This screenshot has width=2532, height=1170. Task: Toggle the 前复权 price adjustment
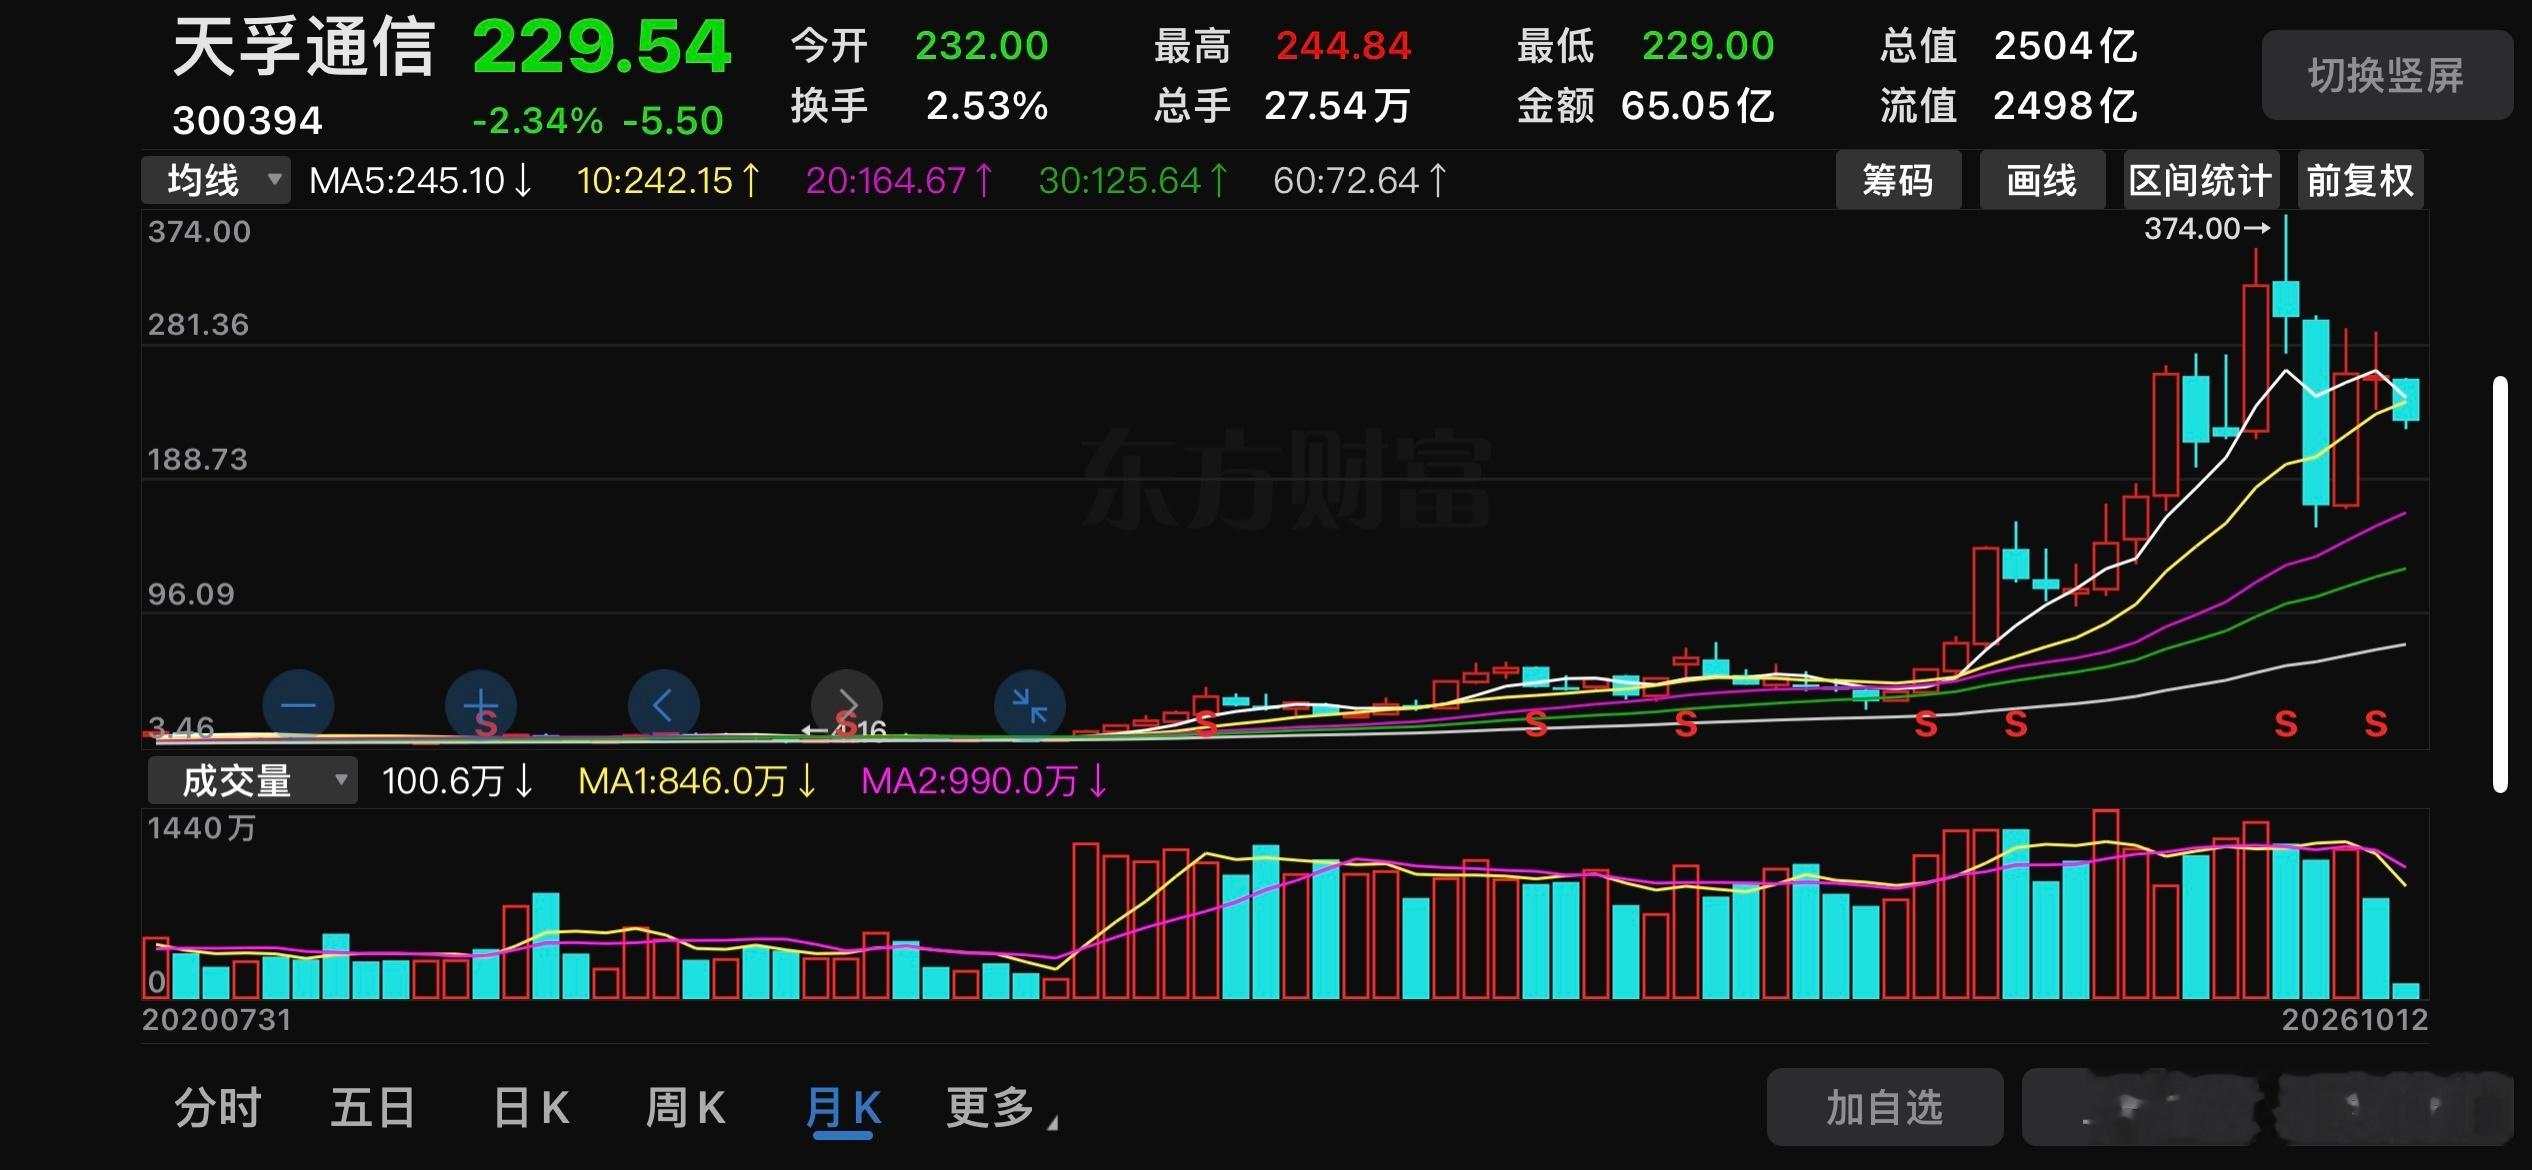(x=2360, y=181)
